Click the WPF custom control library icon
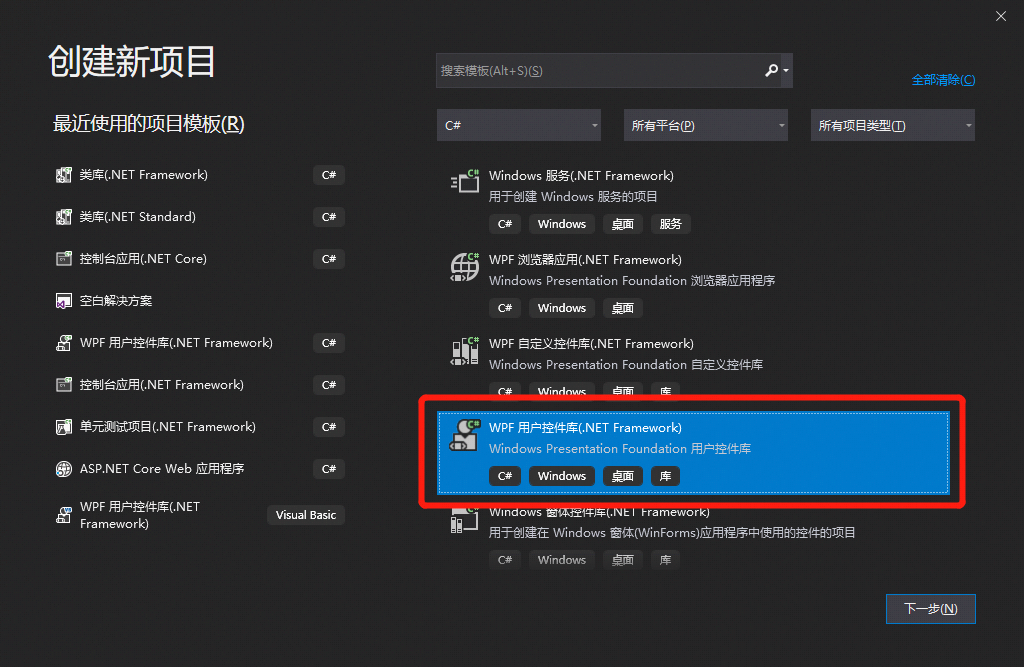This screenshot has height=667, width=1024. tap(465, 351)
